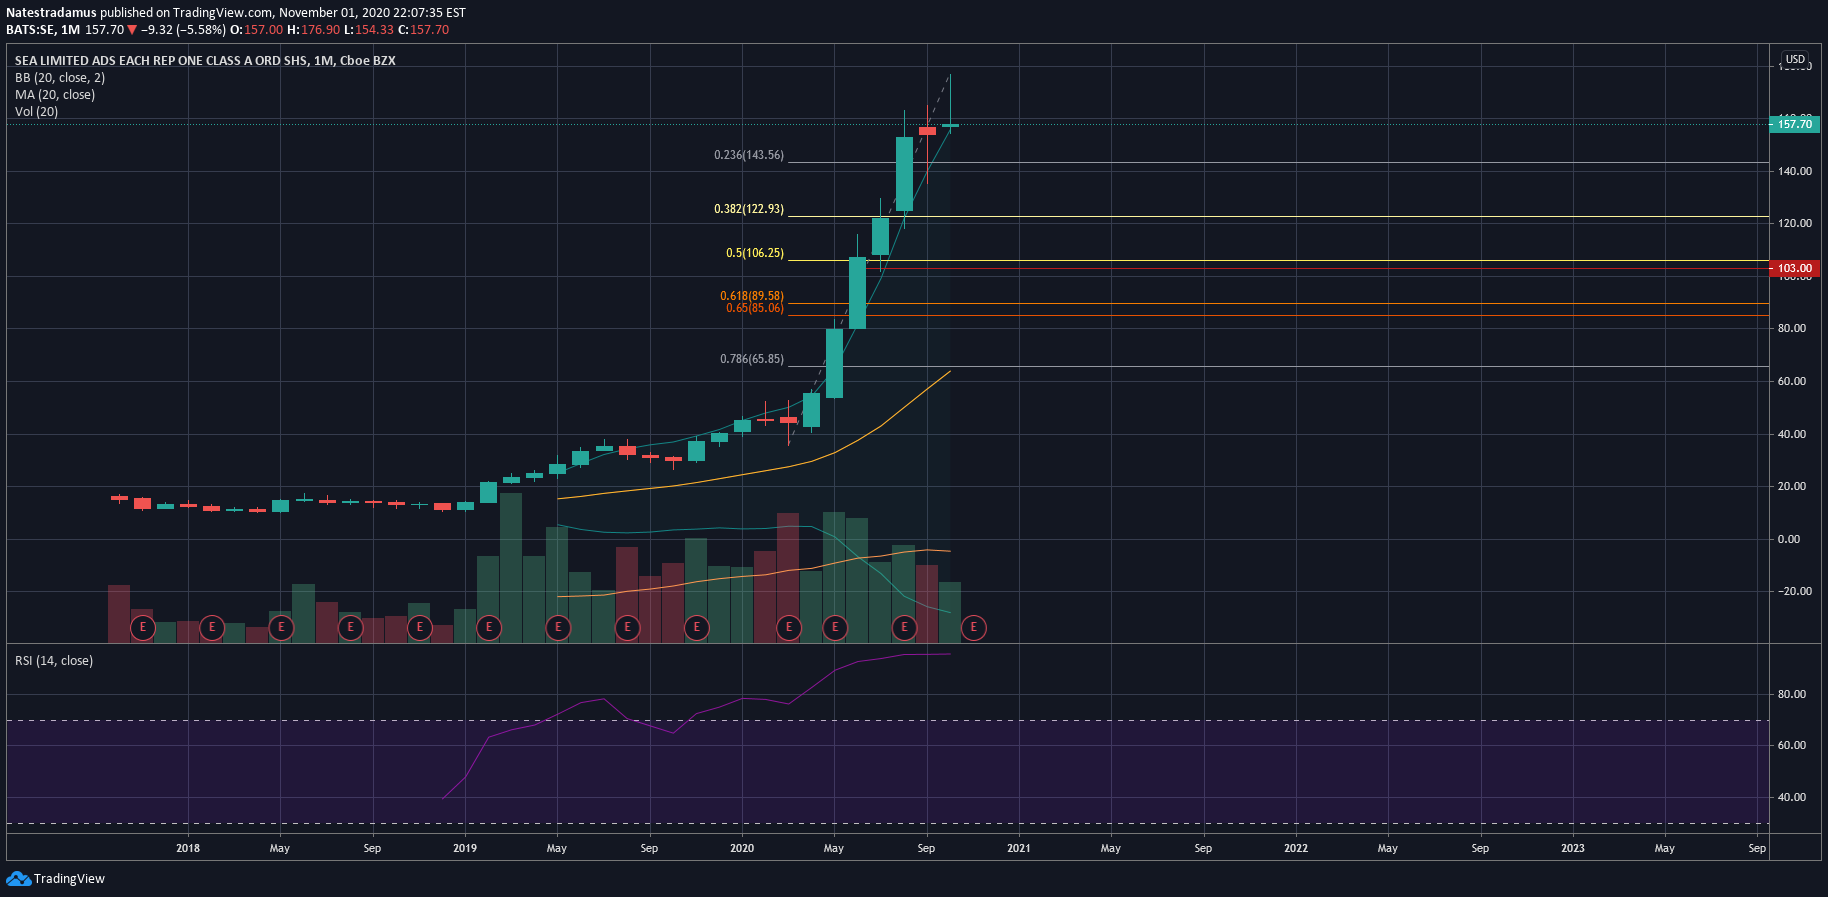Click the 157.70 current price tag
This screenshot has width=1828, height=897.
[x=1795, y=124]
